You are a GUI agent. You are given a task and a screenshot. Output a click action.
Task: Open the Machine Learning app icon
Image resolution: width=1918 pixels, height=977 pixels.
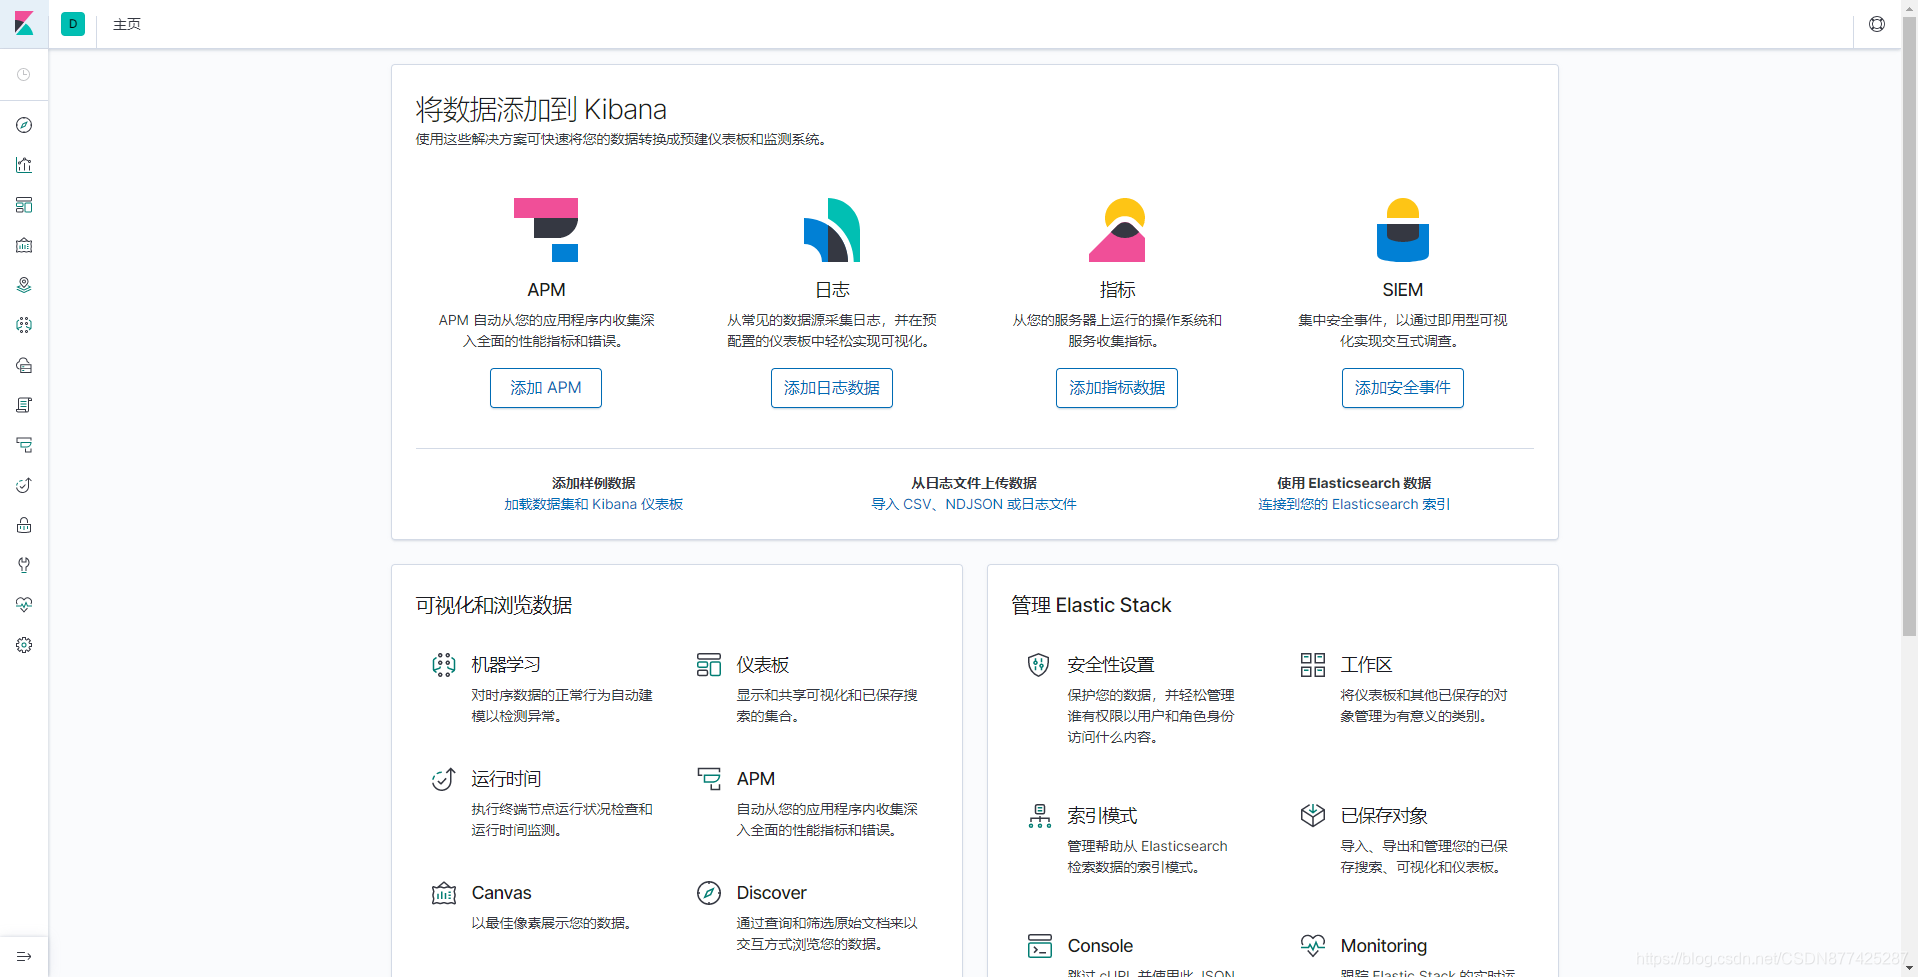tap(24, 325)
